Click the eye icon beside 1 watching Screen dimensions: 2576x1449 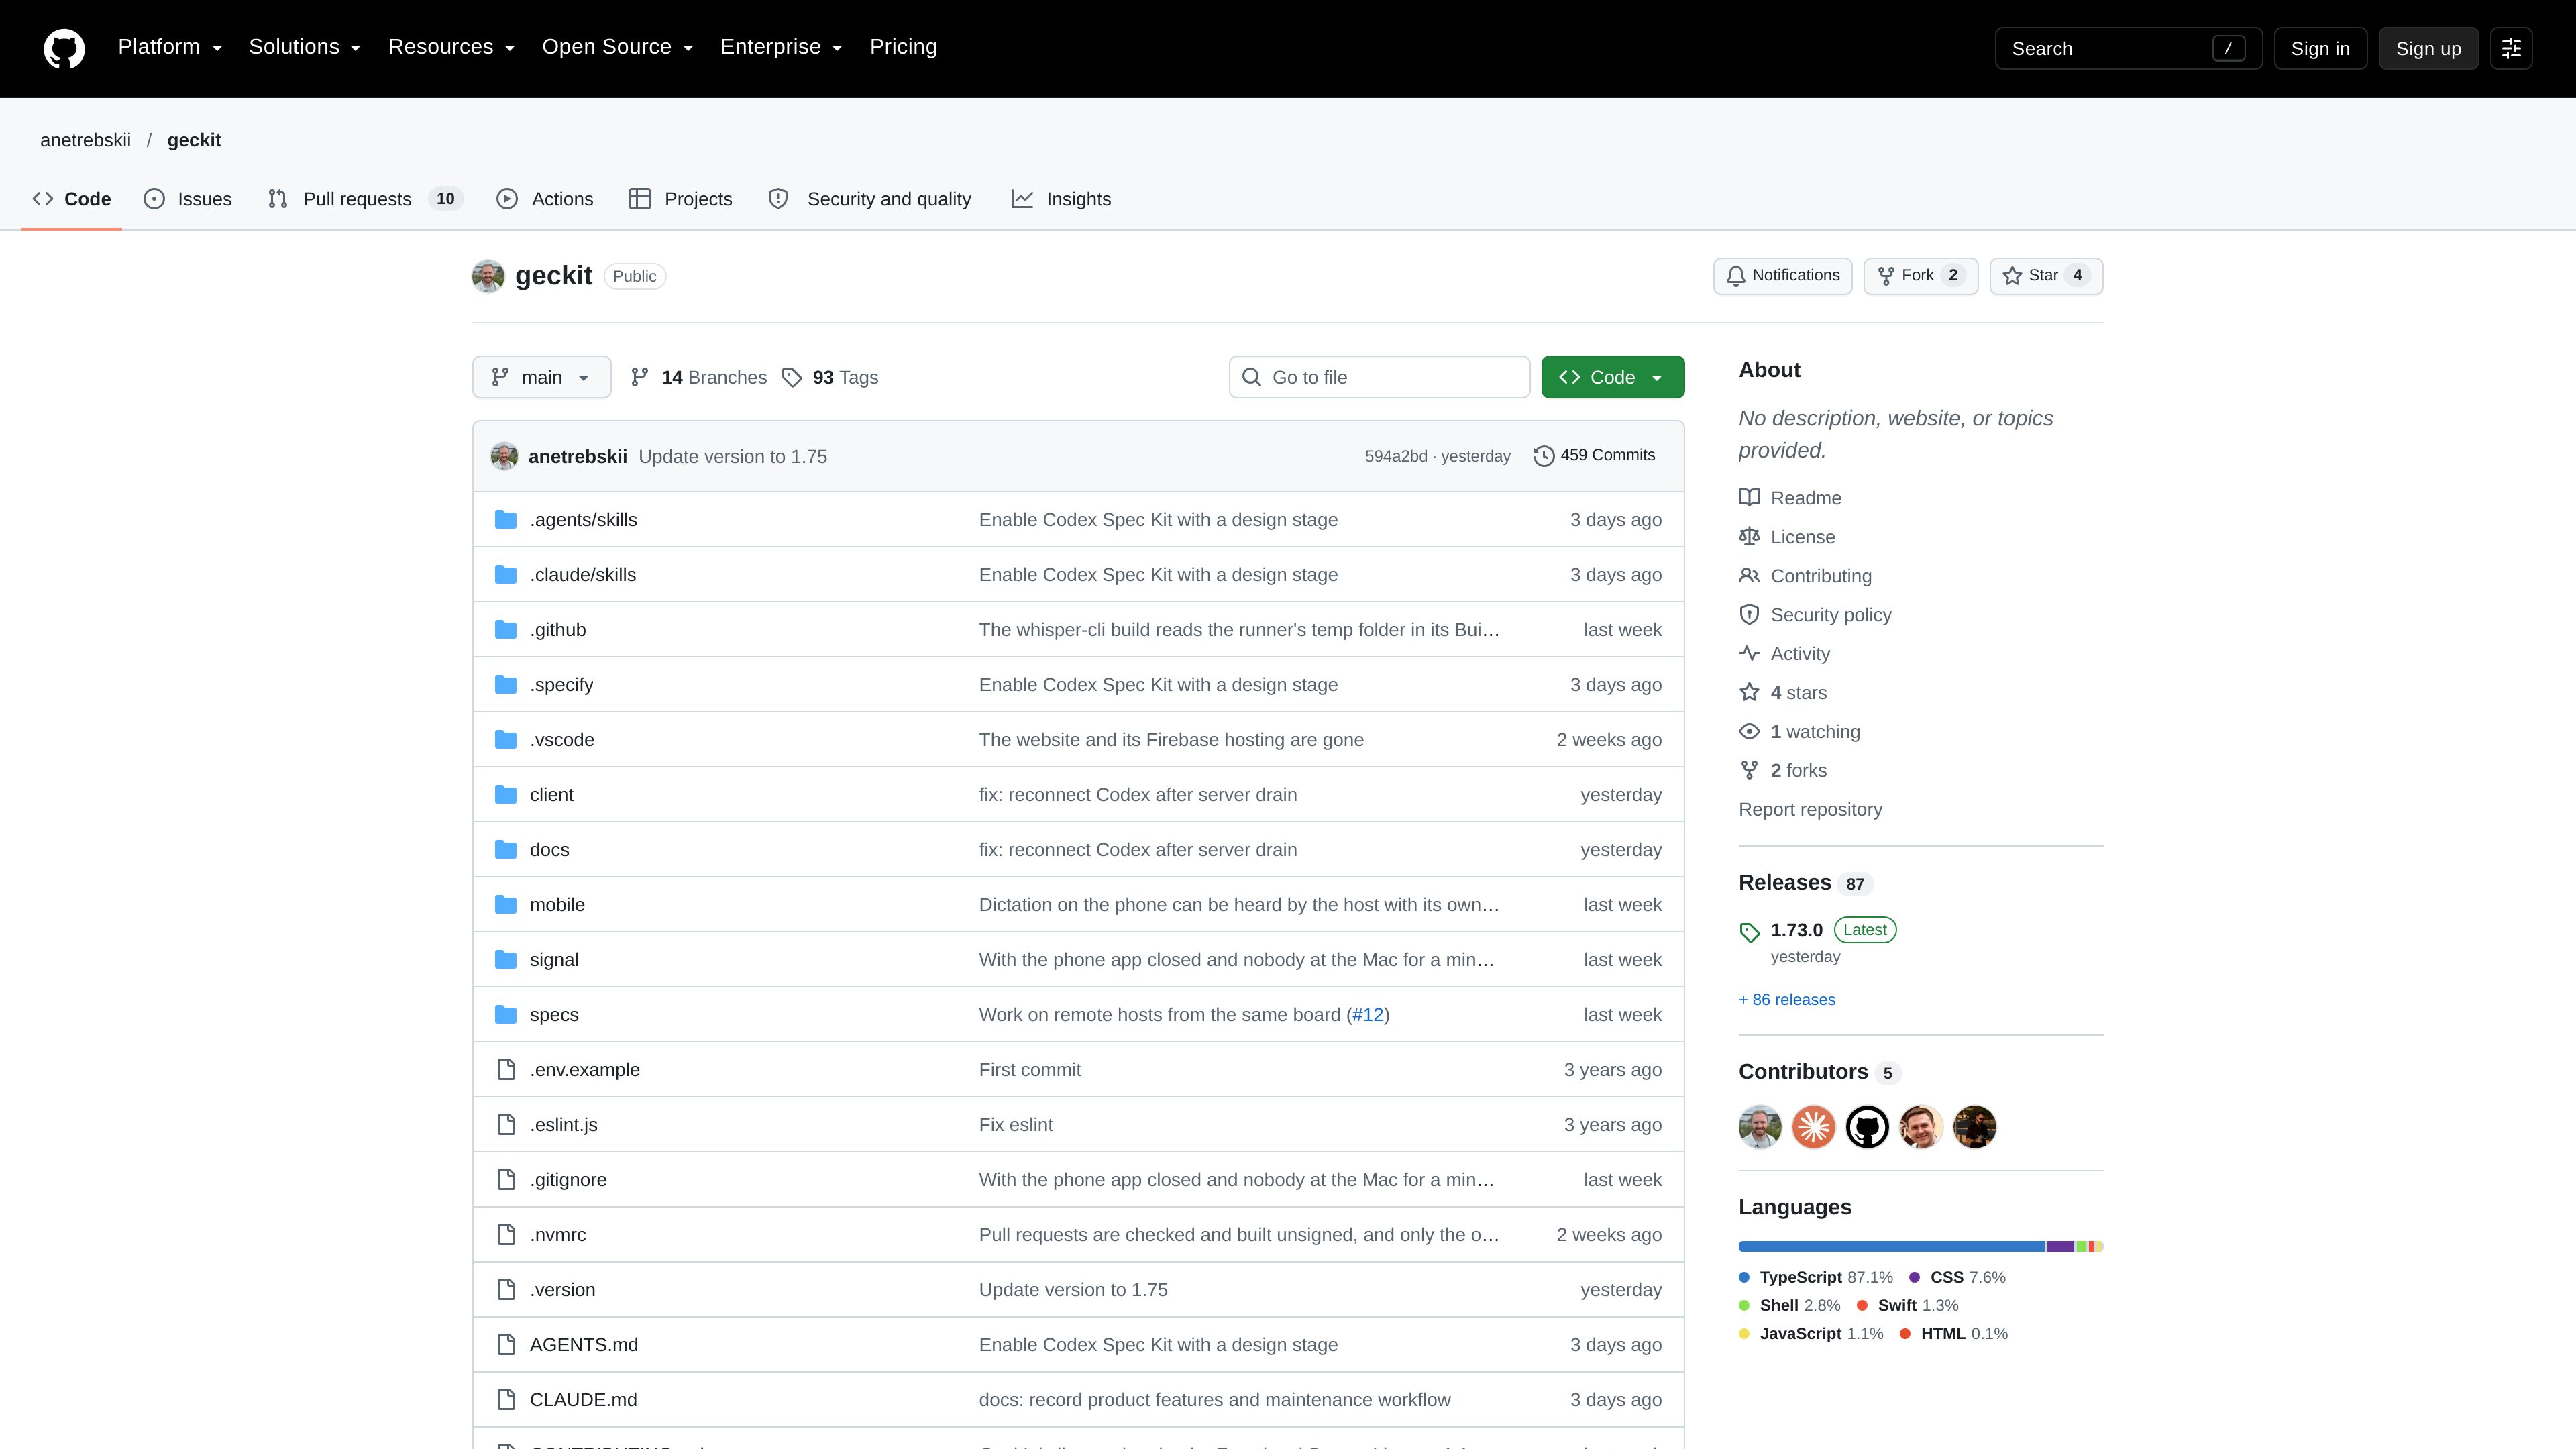[x=1749, y=731]
